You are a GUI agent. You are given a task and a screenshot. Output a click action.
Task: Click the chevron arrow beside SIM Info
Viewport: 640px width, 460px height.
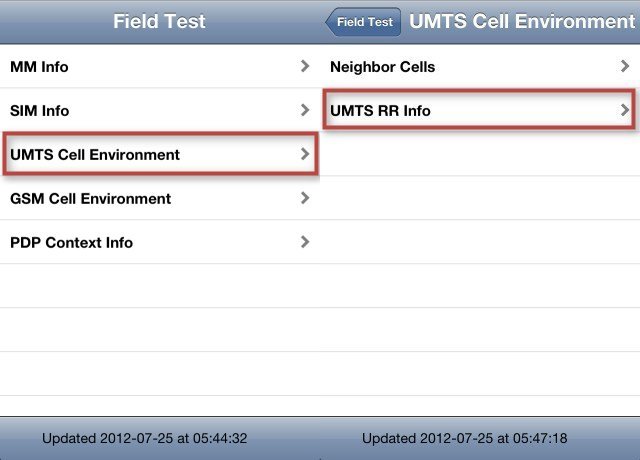click(x=304, y=110)
